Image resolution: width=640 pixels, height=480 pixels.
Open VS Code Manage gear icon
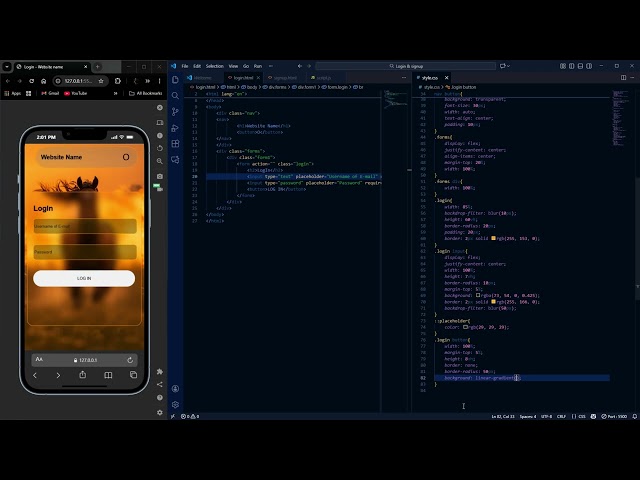[x=175, y=404]
